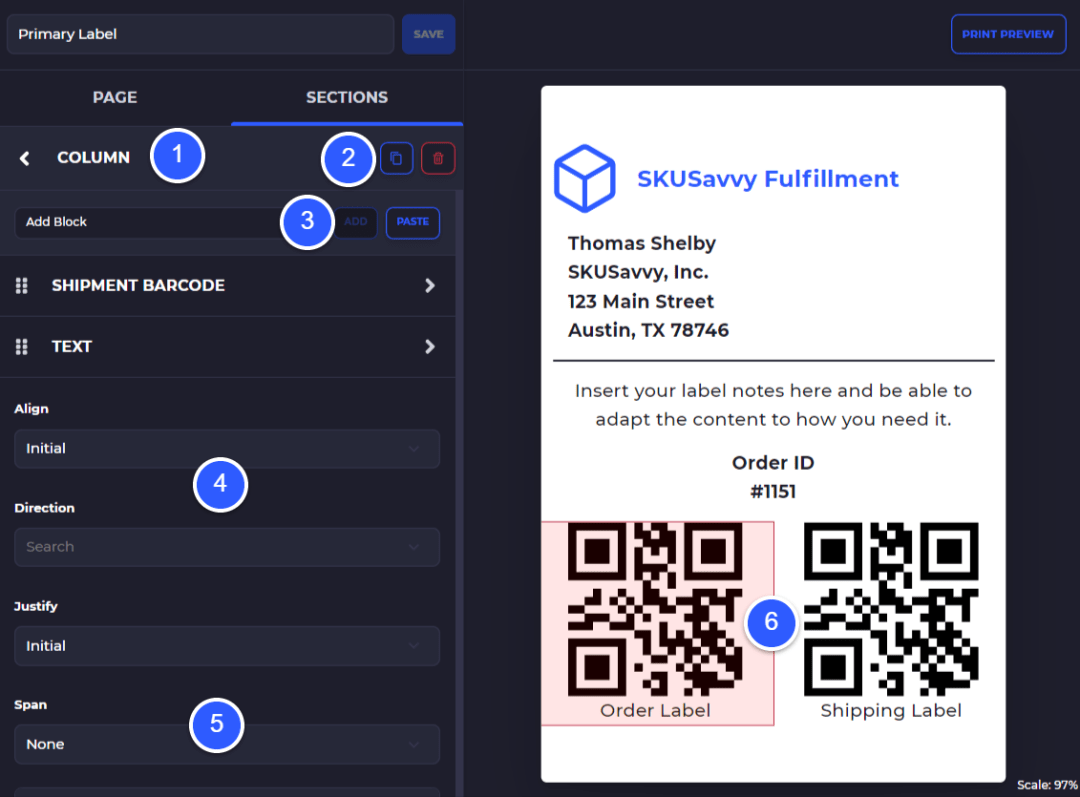This screenshot has height=797, width=1080.
Task: Open the Direction search dropdown
Action: (227, 548)
